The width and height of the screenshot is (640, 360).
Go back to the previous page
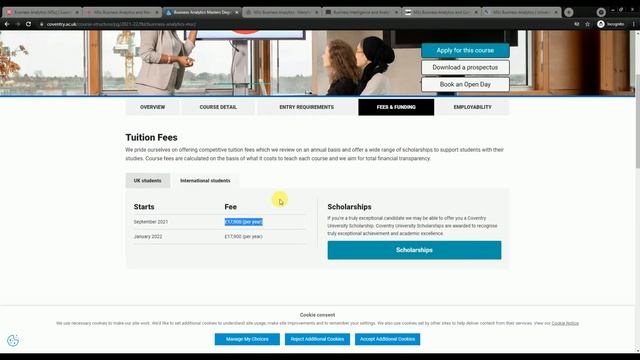pyautogui.click(x=7, y=24)
